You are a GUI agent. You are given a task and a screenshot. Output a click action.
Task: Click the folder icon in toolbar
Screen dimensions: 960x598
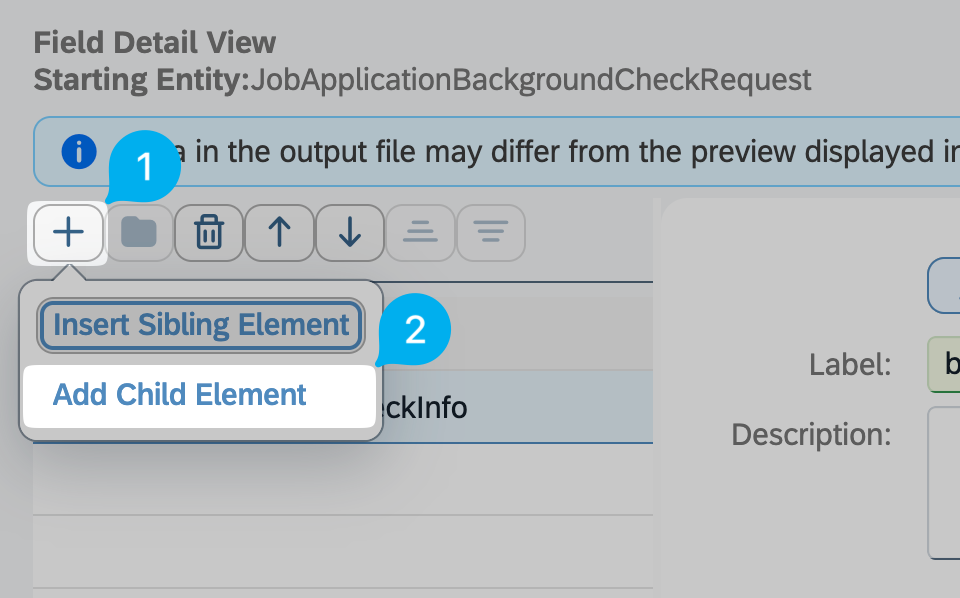[x=139, y=233]
